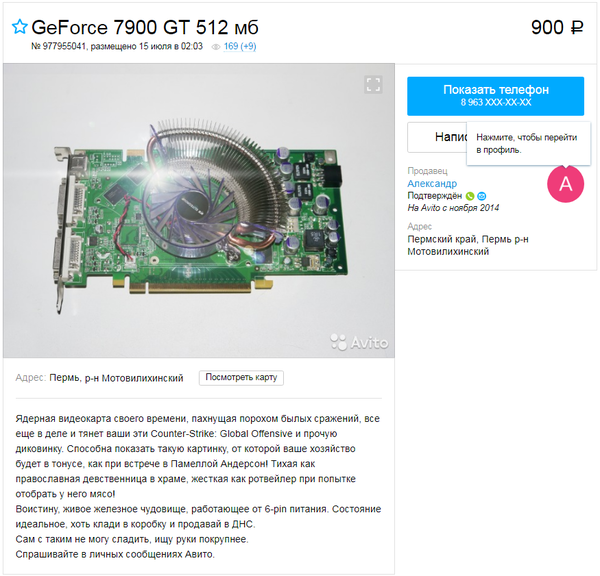This screenshot has width=600, height=576.
Task: Dismiss the profile hint tooltip
Action: (528, 144)
